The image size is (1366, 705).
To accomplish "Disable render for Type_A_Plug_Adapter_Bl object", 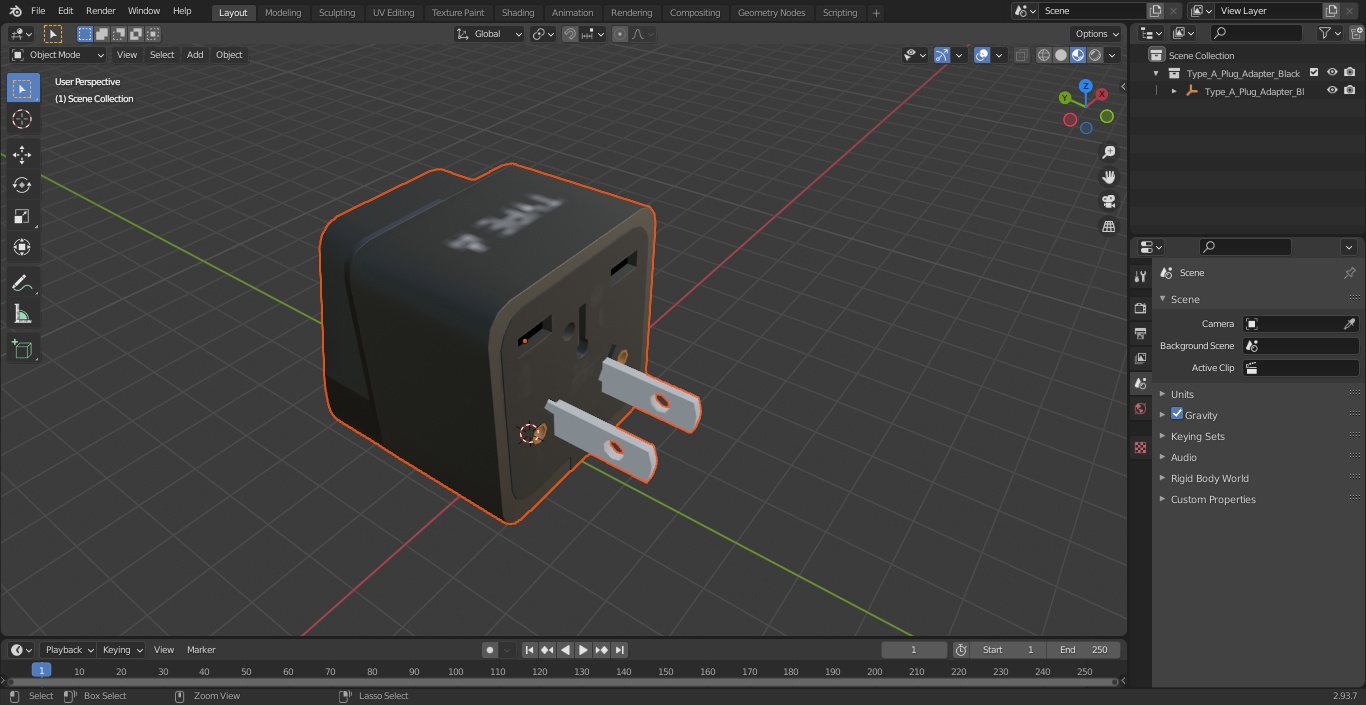I will pos(1350,91).
